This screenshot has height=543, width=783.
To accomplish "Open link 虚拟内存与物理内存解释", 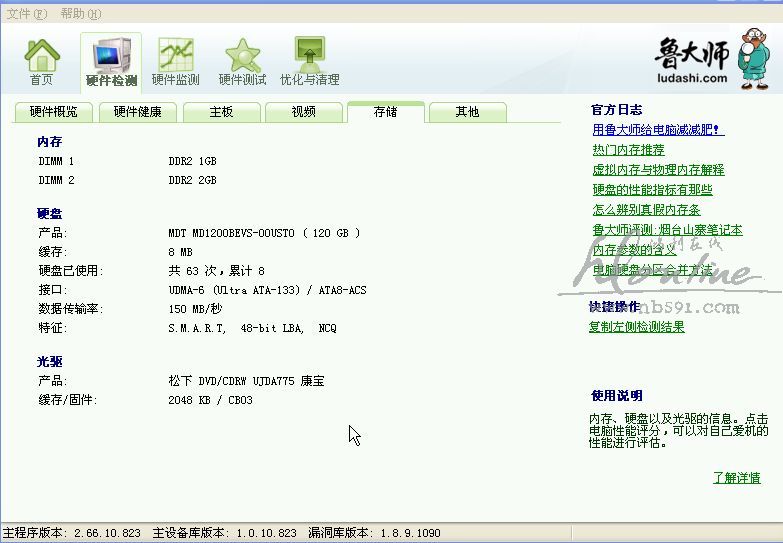I will (x=657, y=170).
